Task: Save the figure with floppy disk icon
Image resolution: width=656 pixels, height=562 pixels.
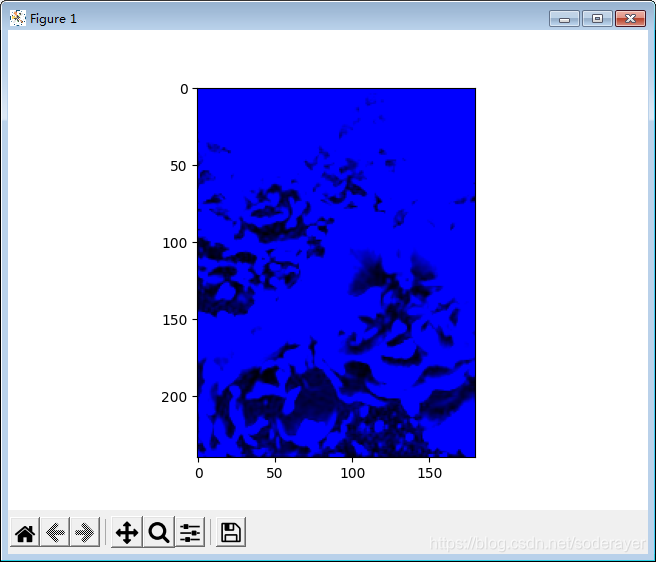Action: point(231,532)
